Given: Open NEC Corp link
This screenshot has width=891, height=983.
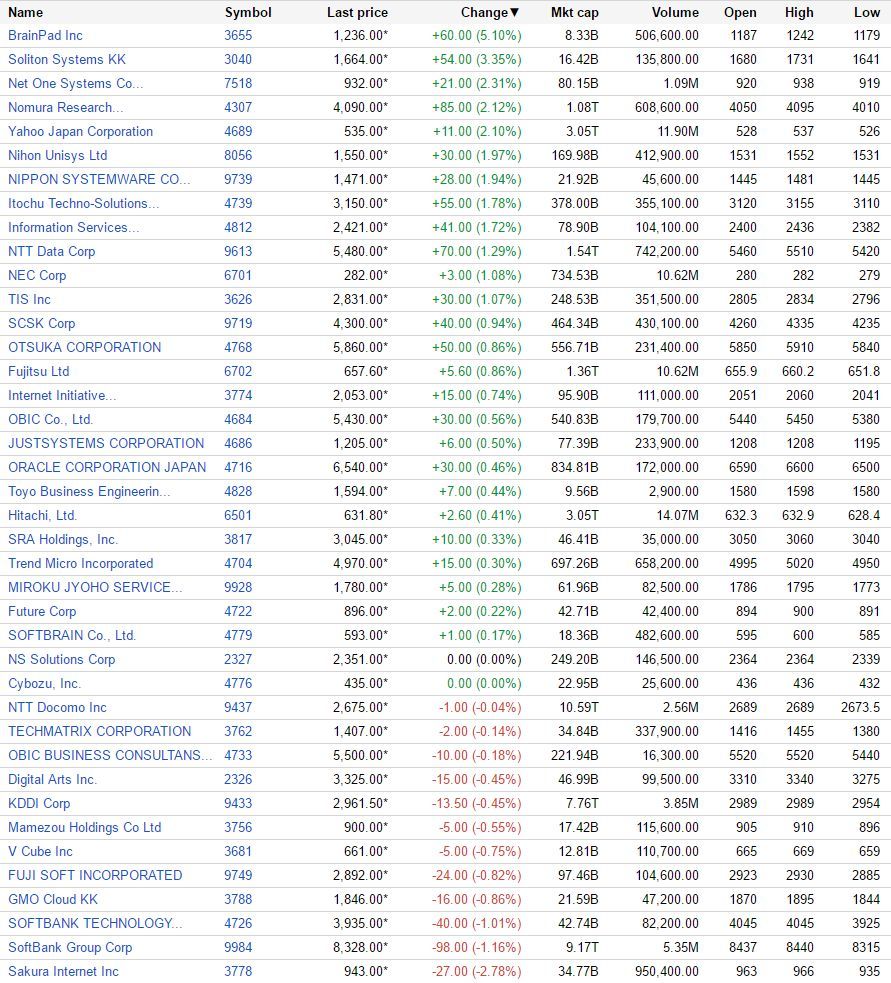Looking at the screenshot, I should 37,275.
